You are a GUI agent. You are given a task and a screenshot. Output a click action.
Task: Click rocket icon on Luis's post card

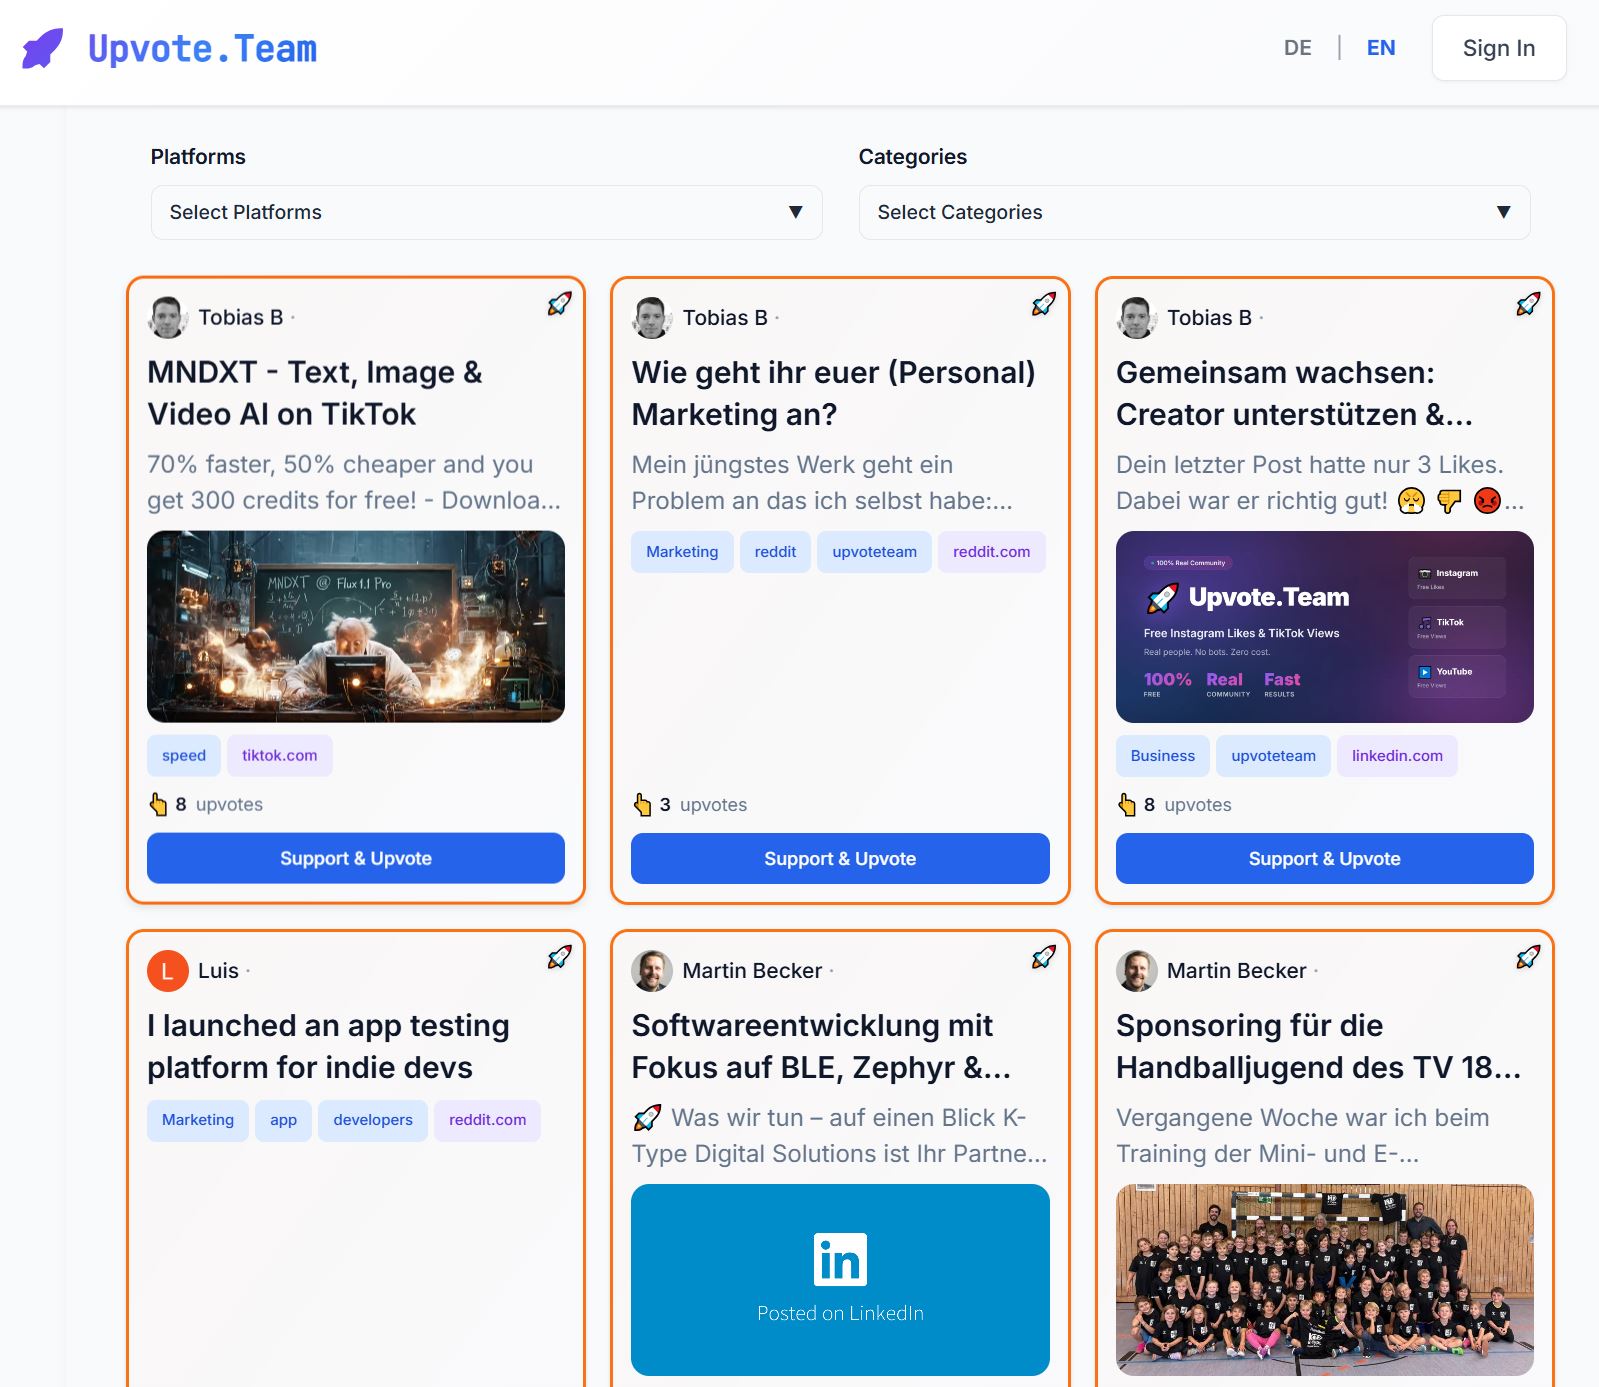(x=559, y=957)
